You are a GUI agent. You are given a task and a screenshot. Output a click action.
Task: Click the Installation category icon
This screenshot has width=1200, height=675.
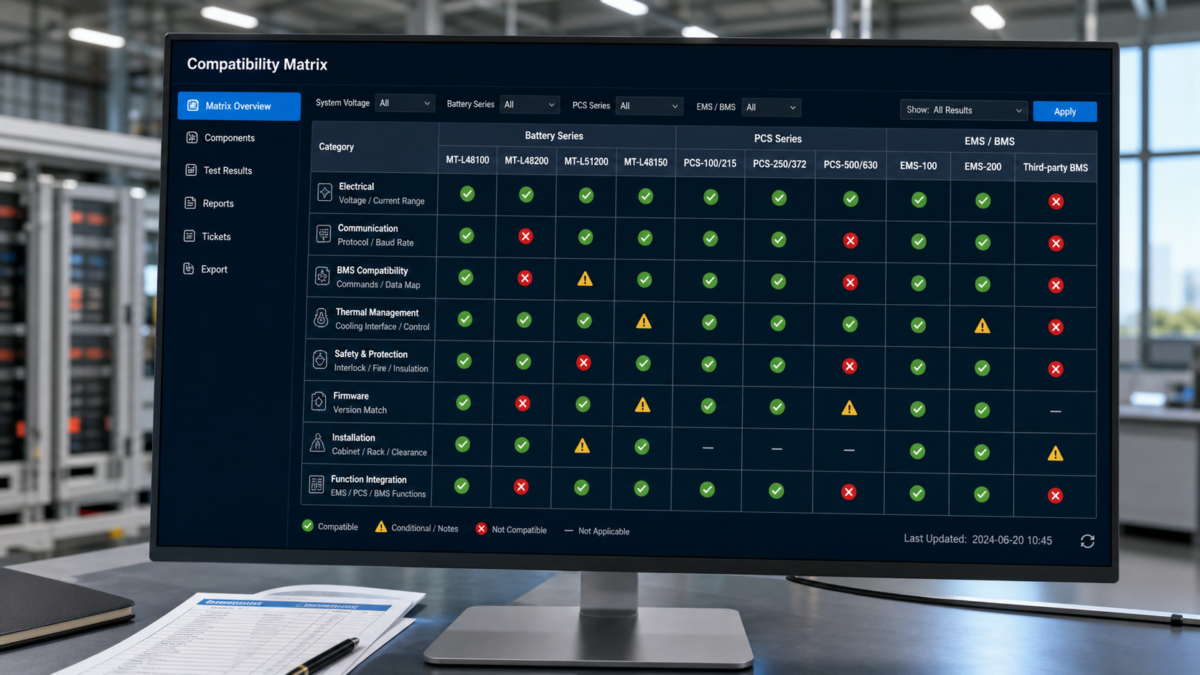point(318,444)
